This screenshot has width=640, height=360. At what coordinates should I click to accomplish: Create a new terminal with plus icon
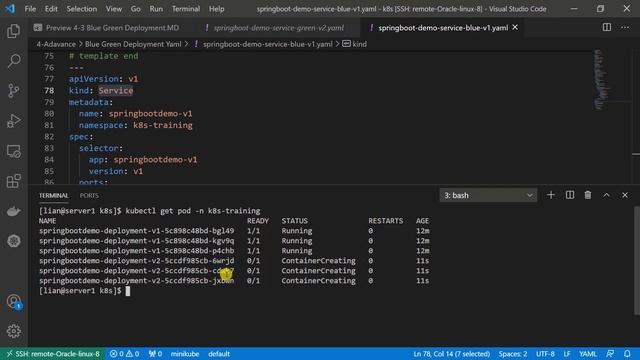[x=551, y=195]
